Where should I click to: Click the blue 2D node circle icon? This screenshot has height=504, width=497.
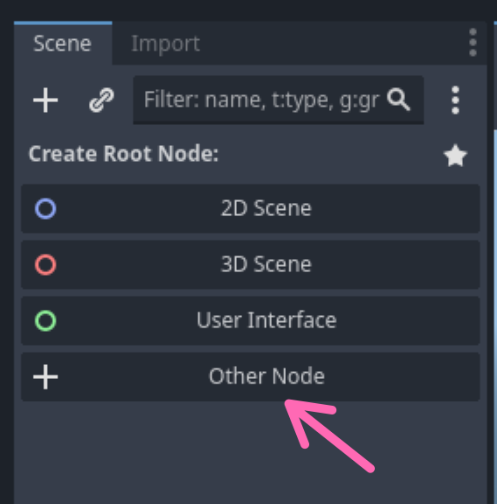tap(46, 209)
